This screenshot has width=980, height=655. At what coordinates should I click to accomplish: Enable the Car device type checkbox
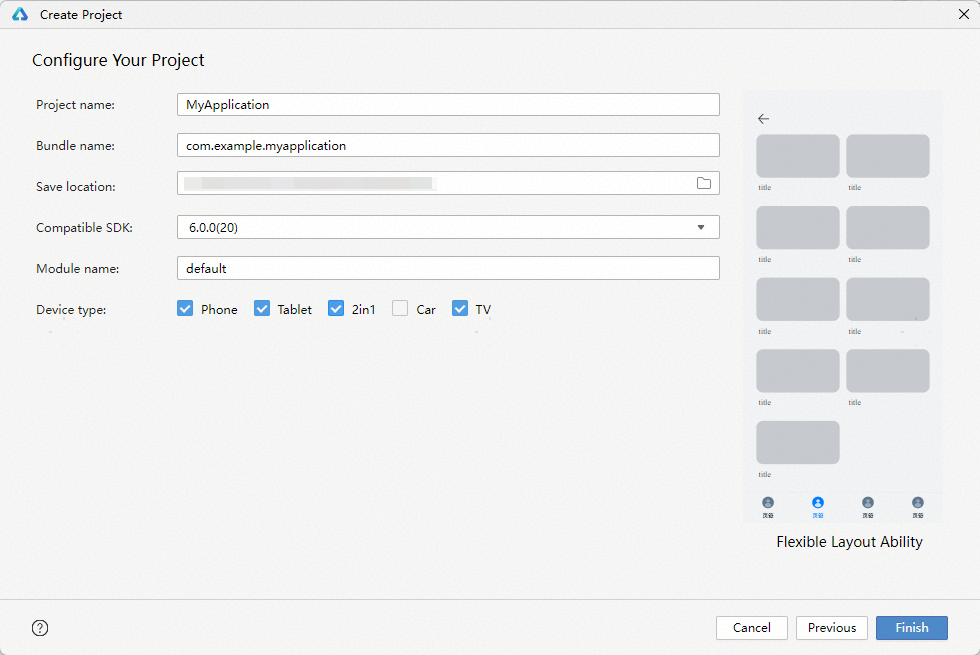click(x=400, y=309)
